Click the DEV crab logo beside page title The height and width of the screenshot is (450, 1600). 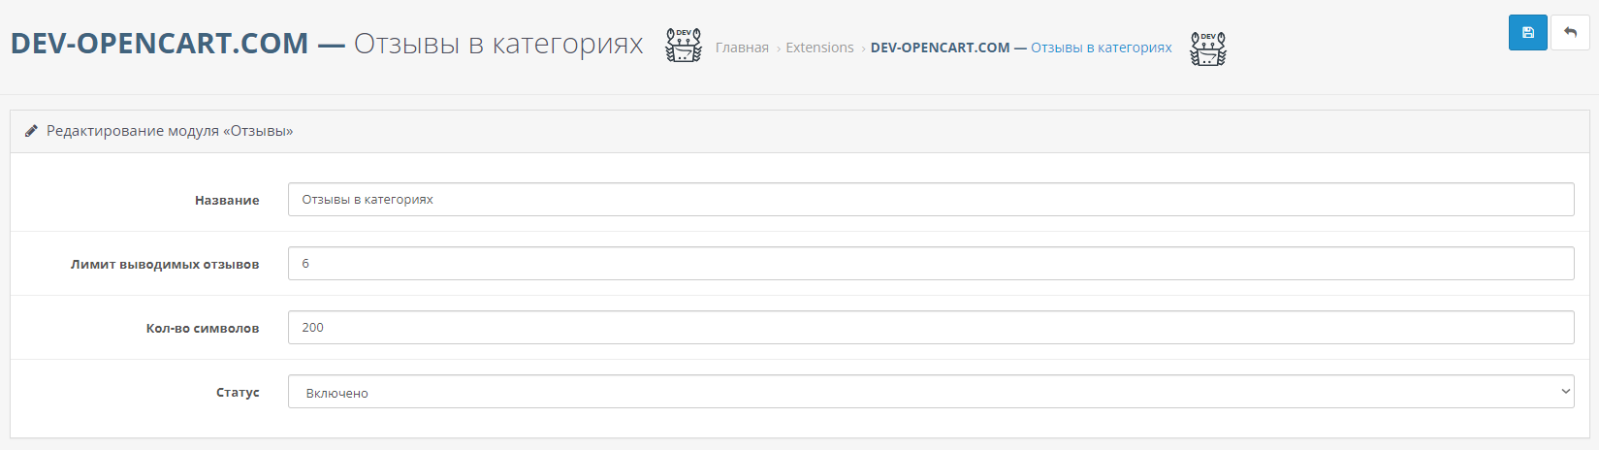[684, 46]
